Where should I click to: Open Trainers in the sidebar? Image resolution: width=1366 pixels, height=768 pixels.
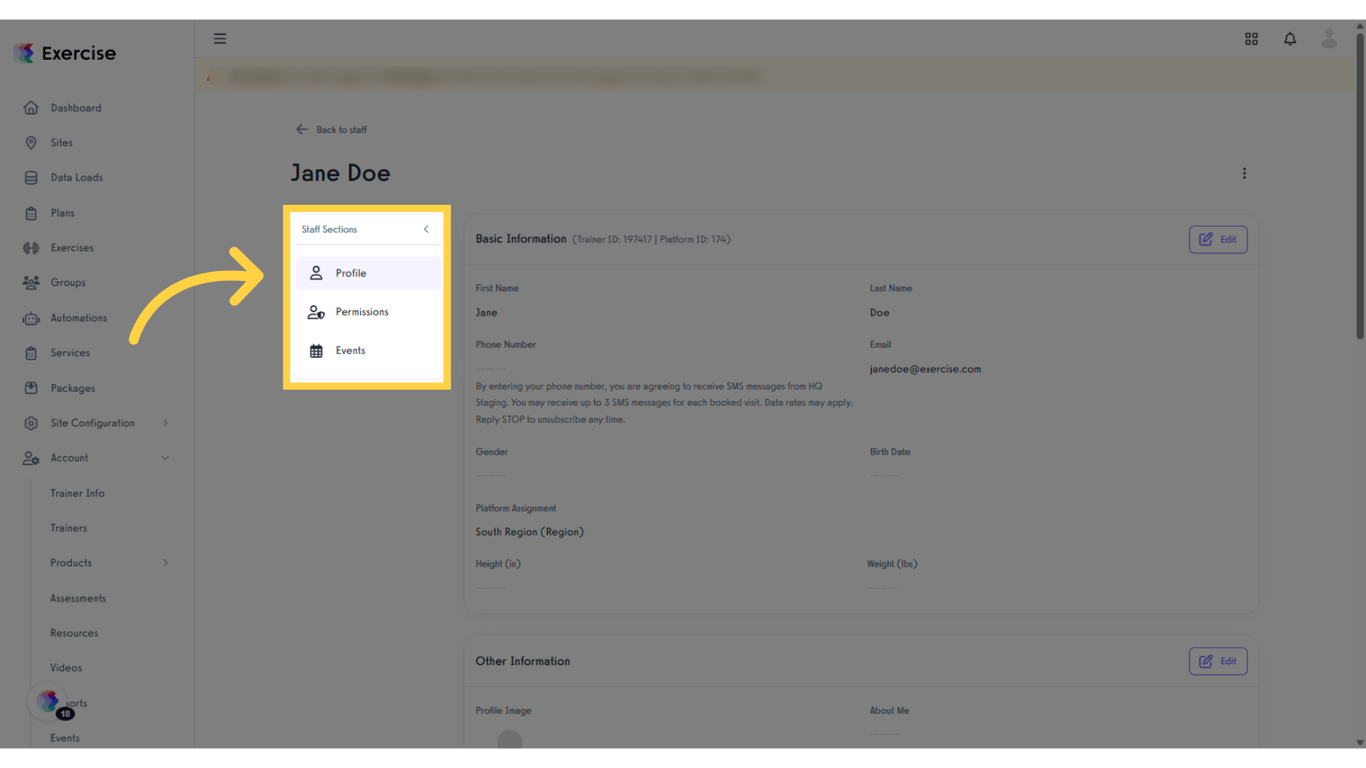pos(69,528)
